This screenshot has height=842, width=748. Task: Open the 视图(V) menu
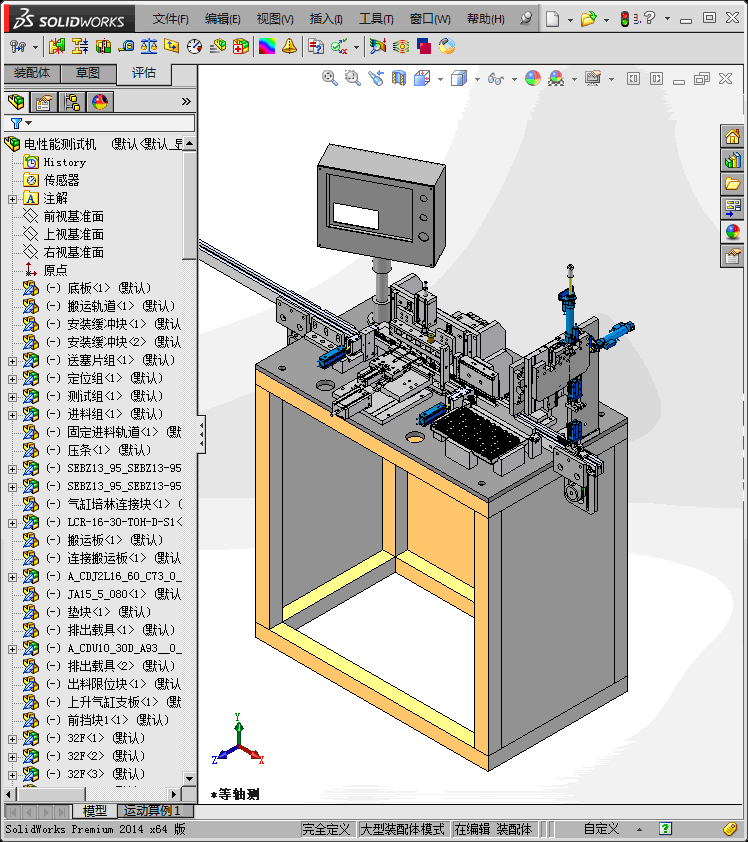coord(275,19)
